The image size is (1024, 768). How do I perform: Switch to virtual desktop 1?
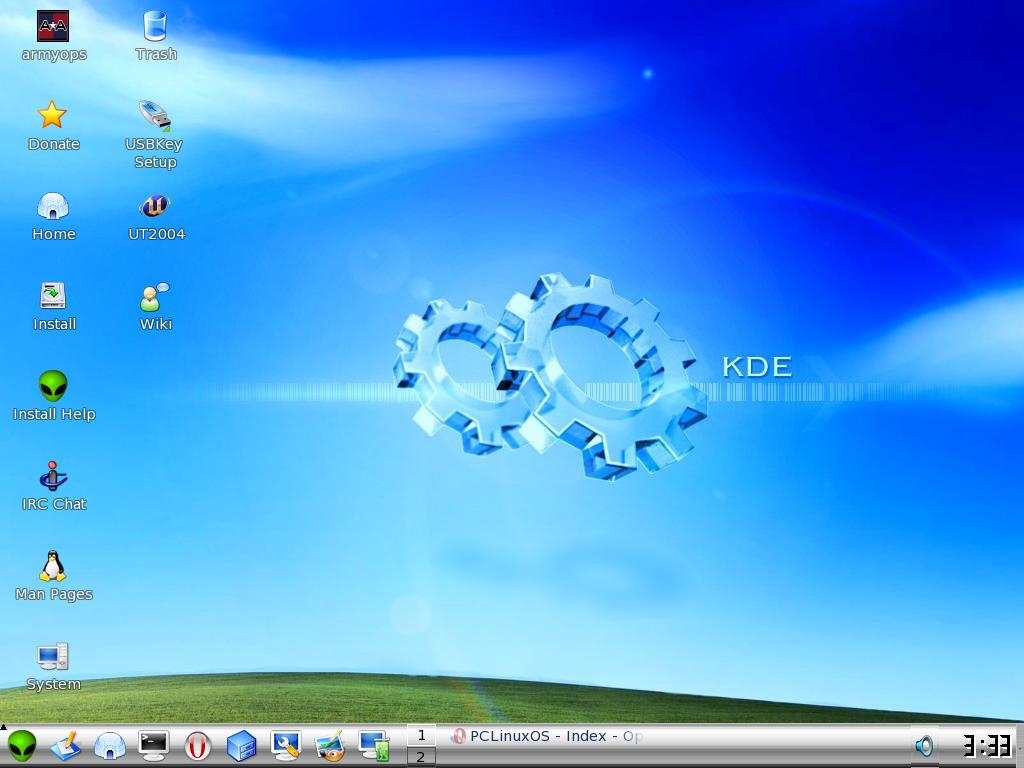tap(421, 735)
